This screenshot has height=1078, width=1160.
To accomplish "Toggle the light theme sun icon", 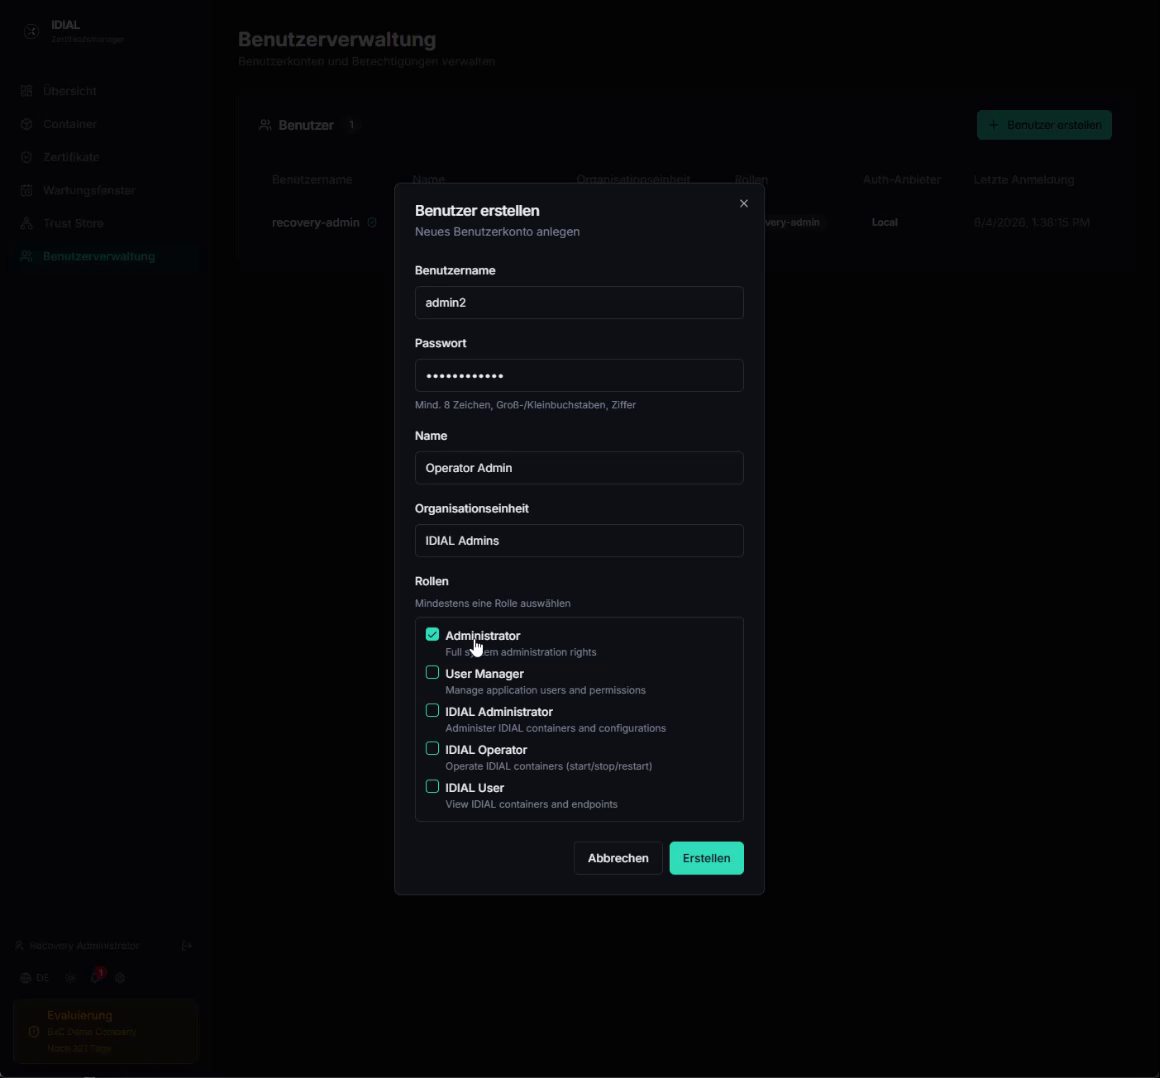I will pyautogui.click(x=70, y=978).
